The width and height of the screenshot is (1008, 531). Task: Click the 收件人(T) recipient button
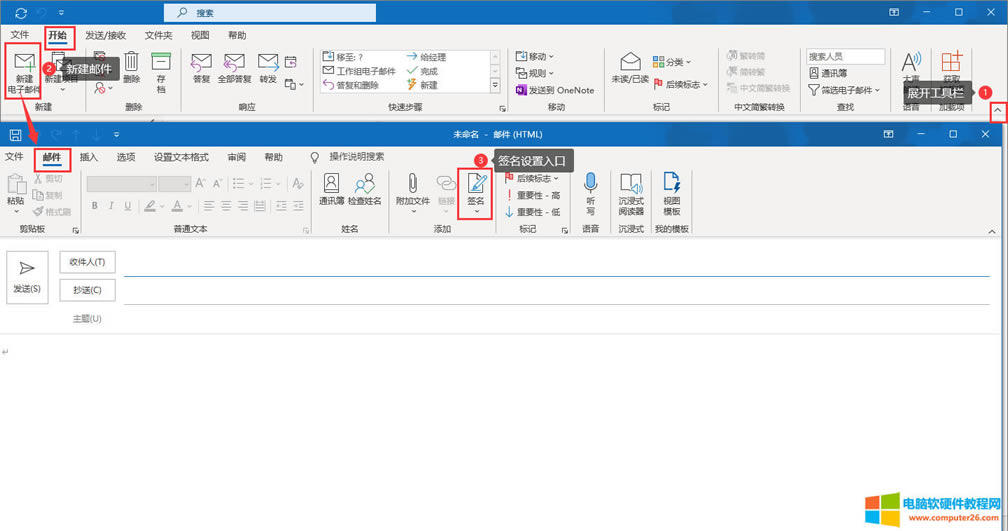tap(88, 262)
